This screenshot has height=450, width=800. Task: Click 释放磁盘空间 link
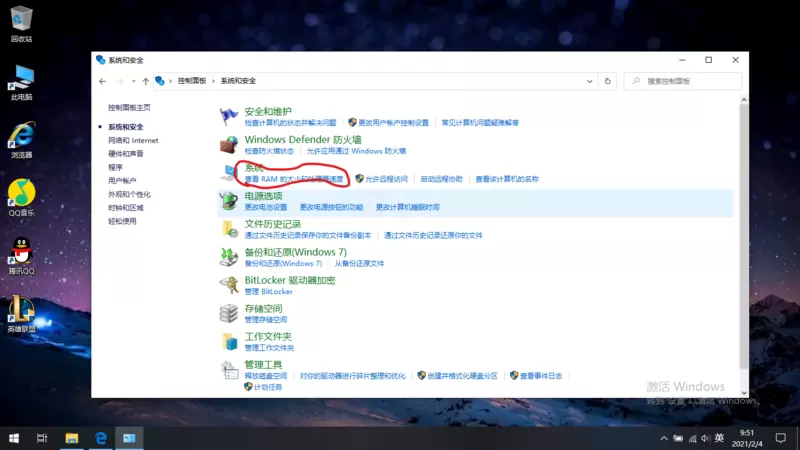(x=266, y=376)
